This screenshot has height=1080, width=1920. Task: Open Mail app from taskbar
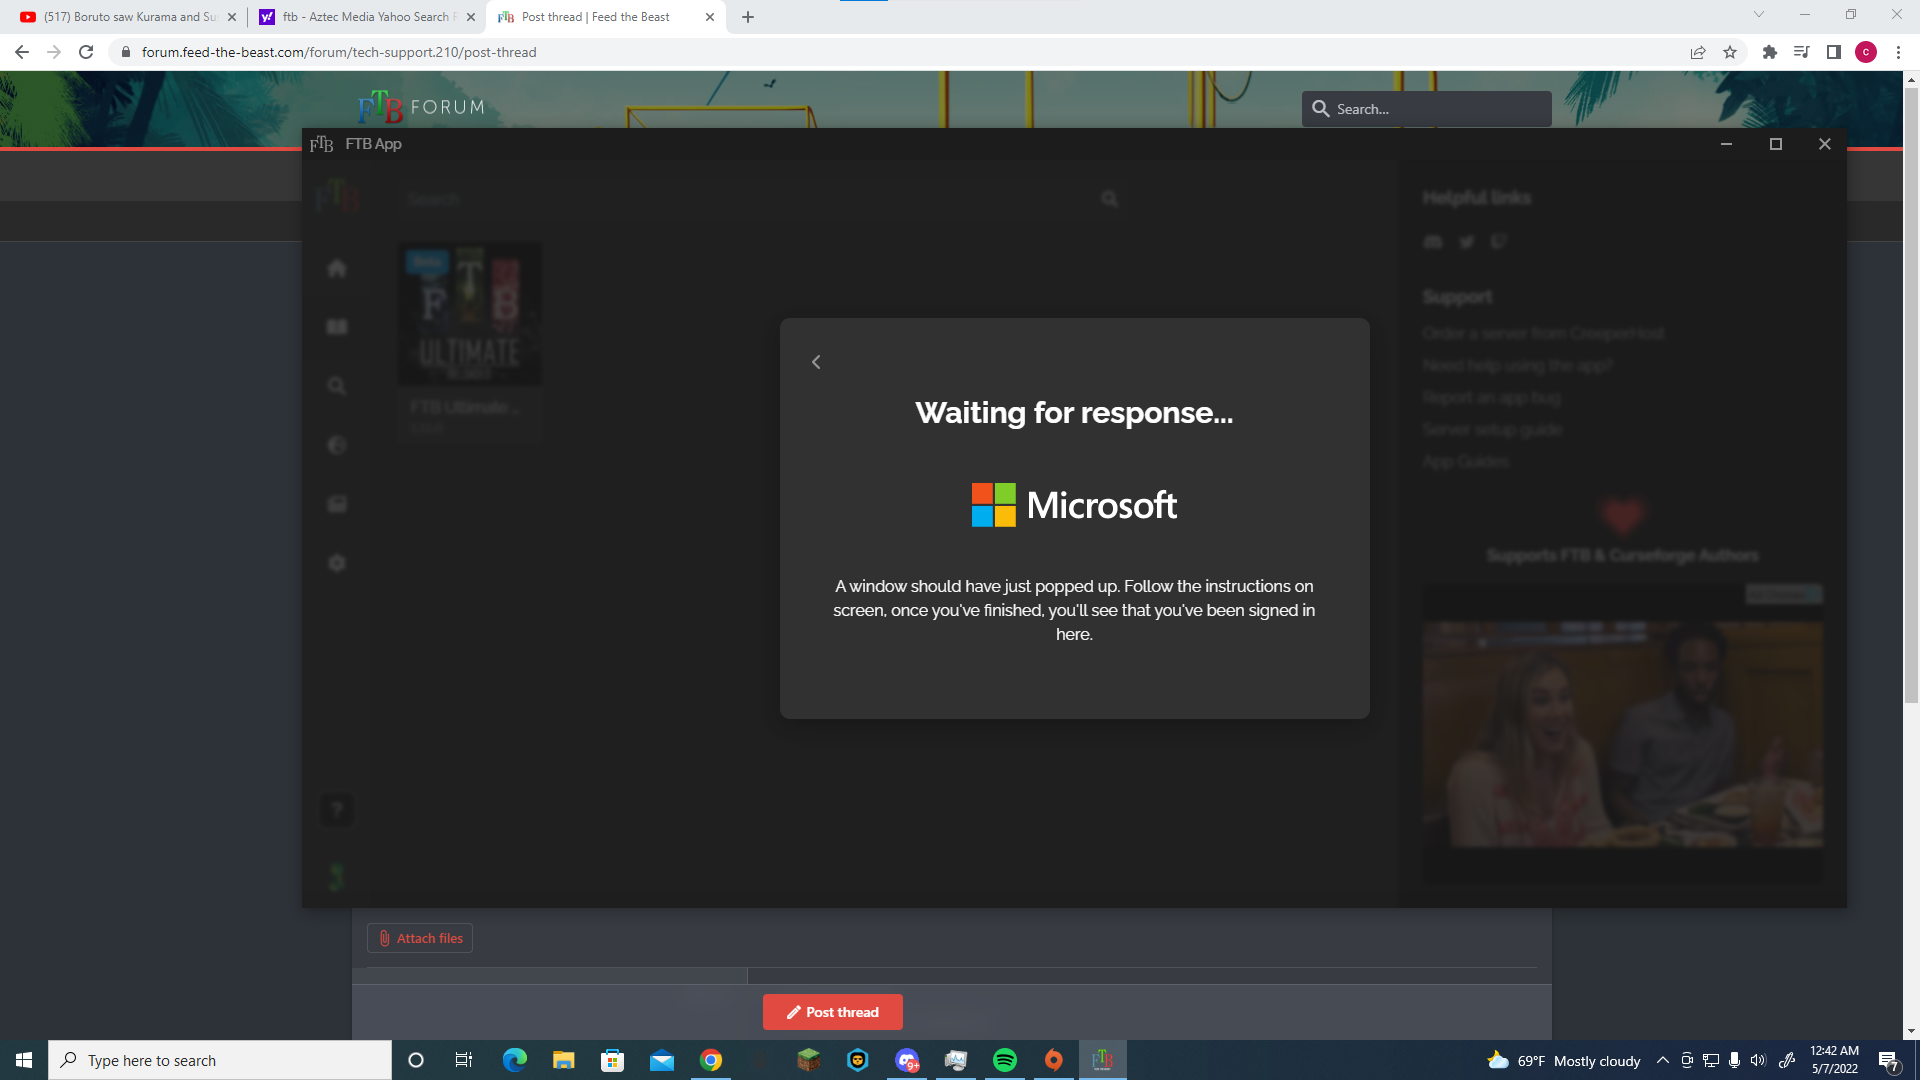[x=661, y=1060]
